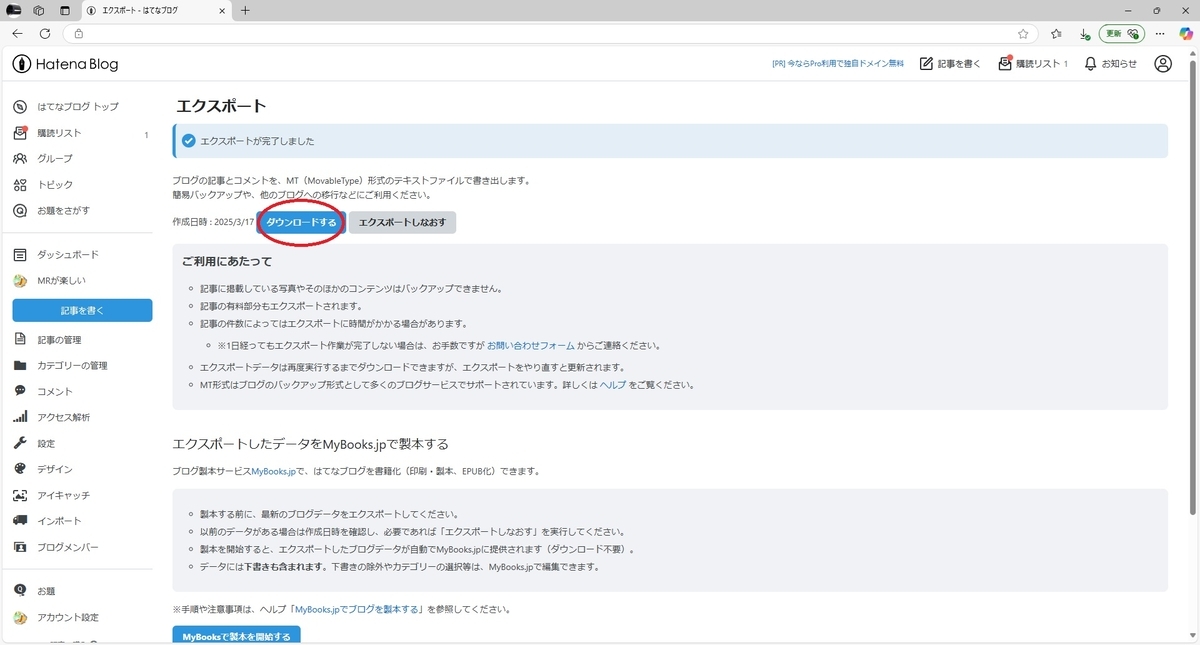Open new tab with plus icon
This screenshot has width=1200, height=645.
click(x=246, y=10)
